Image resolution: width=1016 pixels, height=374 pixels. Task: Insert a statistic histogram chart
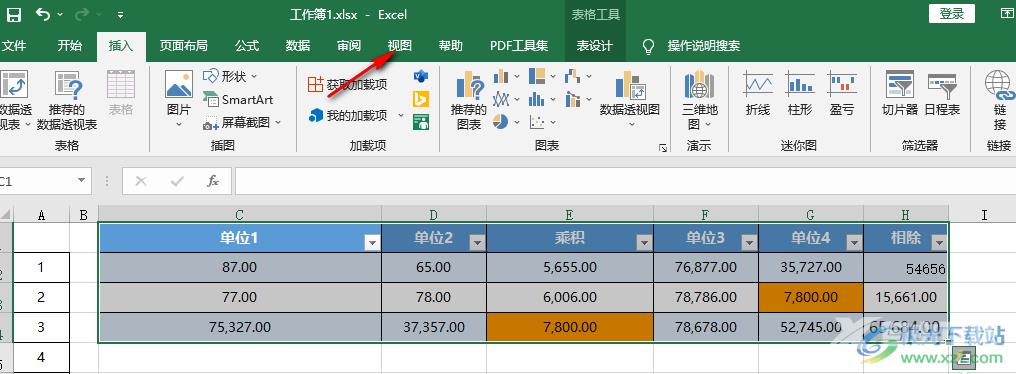(537, 100)
